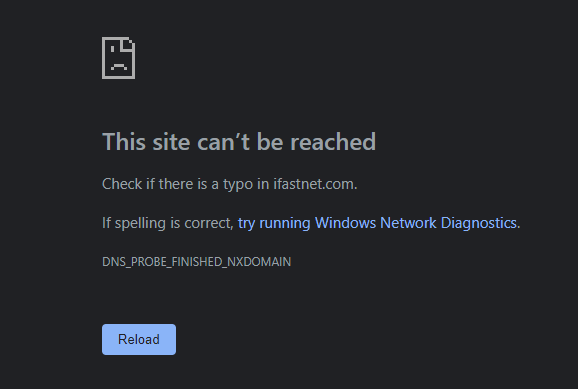Click the Reload button
578x389 pixels.
[139, 339]
